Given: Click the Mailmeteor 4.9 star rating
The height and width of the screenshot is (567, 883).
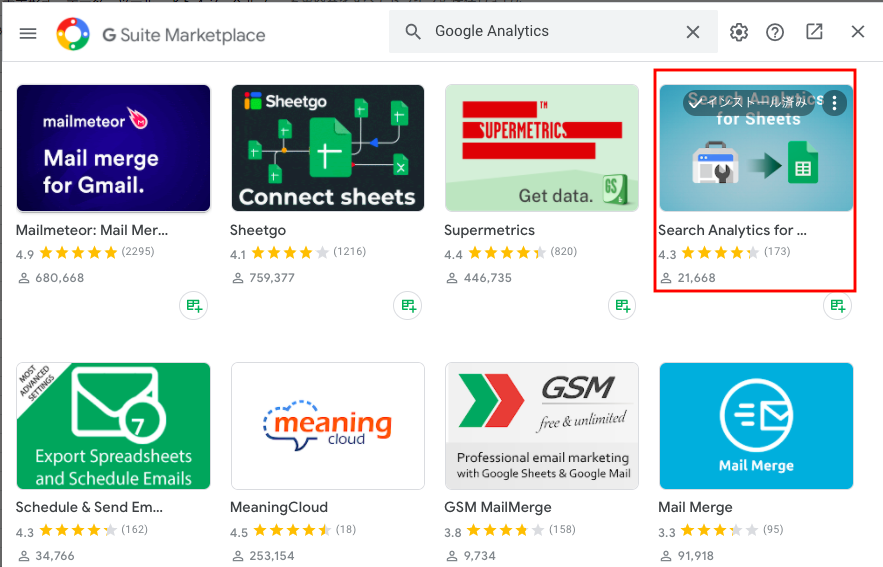Looking at the screenshot, I should pyautogui.click(x=78, y=253).
